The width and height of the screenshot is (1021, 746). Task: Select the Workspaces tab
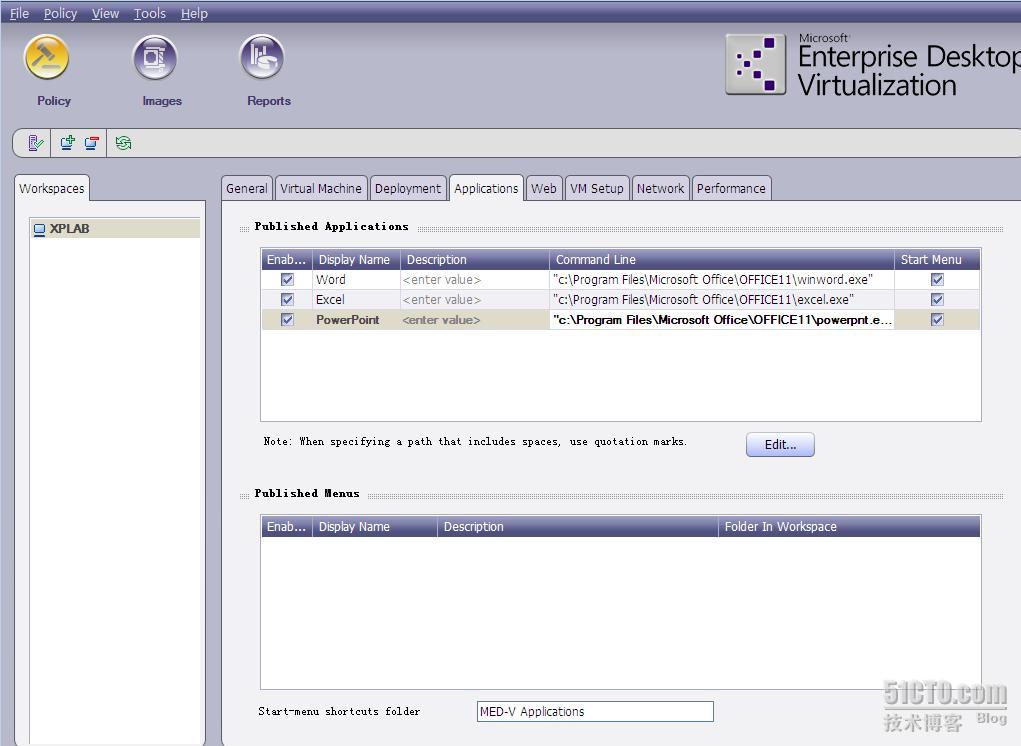(x=51, y=189)
